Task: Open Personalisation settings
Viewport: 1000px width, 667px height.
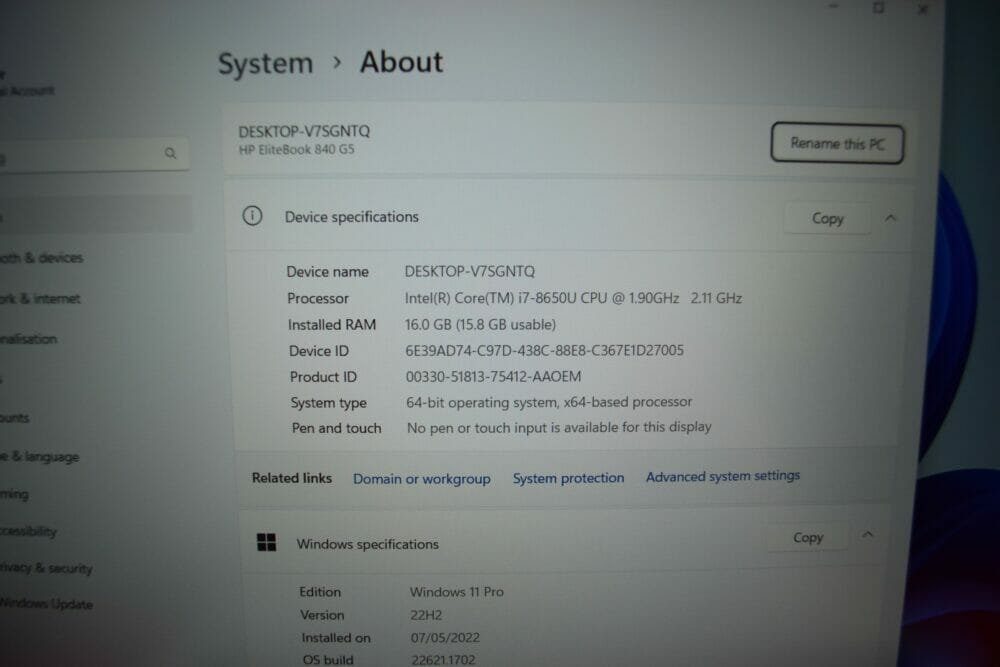Action: click(29, 339)
